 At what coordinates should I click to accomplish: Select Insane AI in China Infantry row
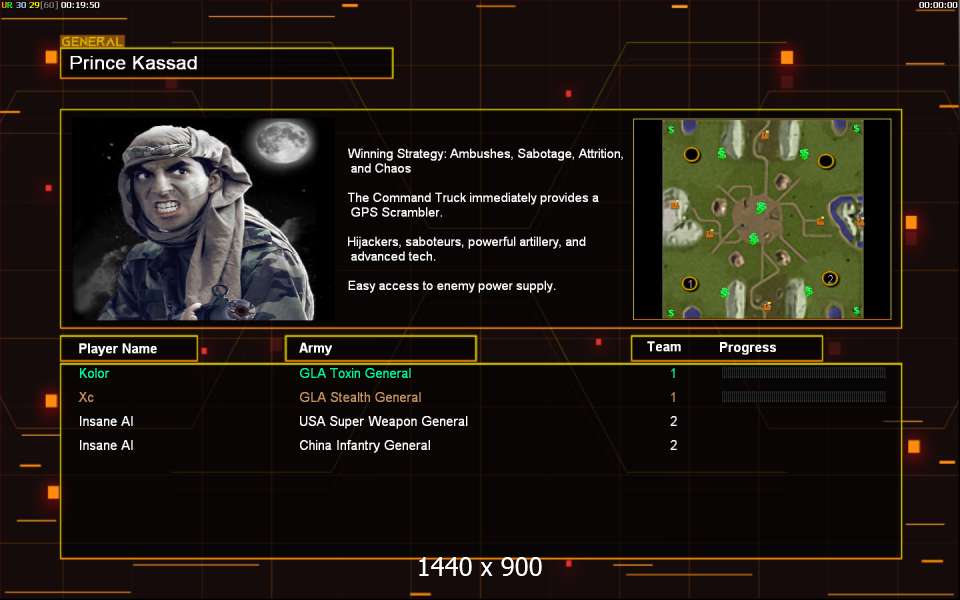coord(106,446)
